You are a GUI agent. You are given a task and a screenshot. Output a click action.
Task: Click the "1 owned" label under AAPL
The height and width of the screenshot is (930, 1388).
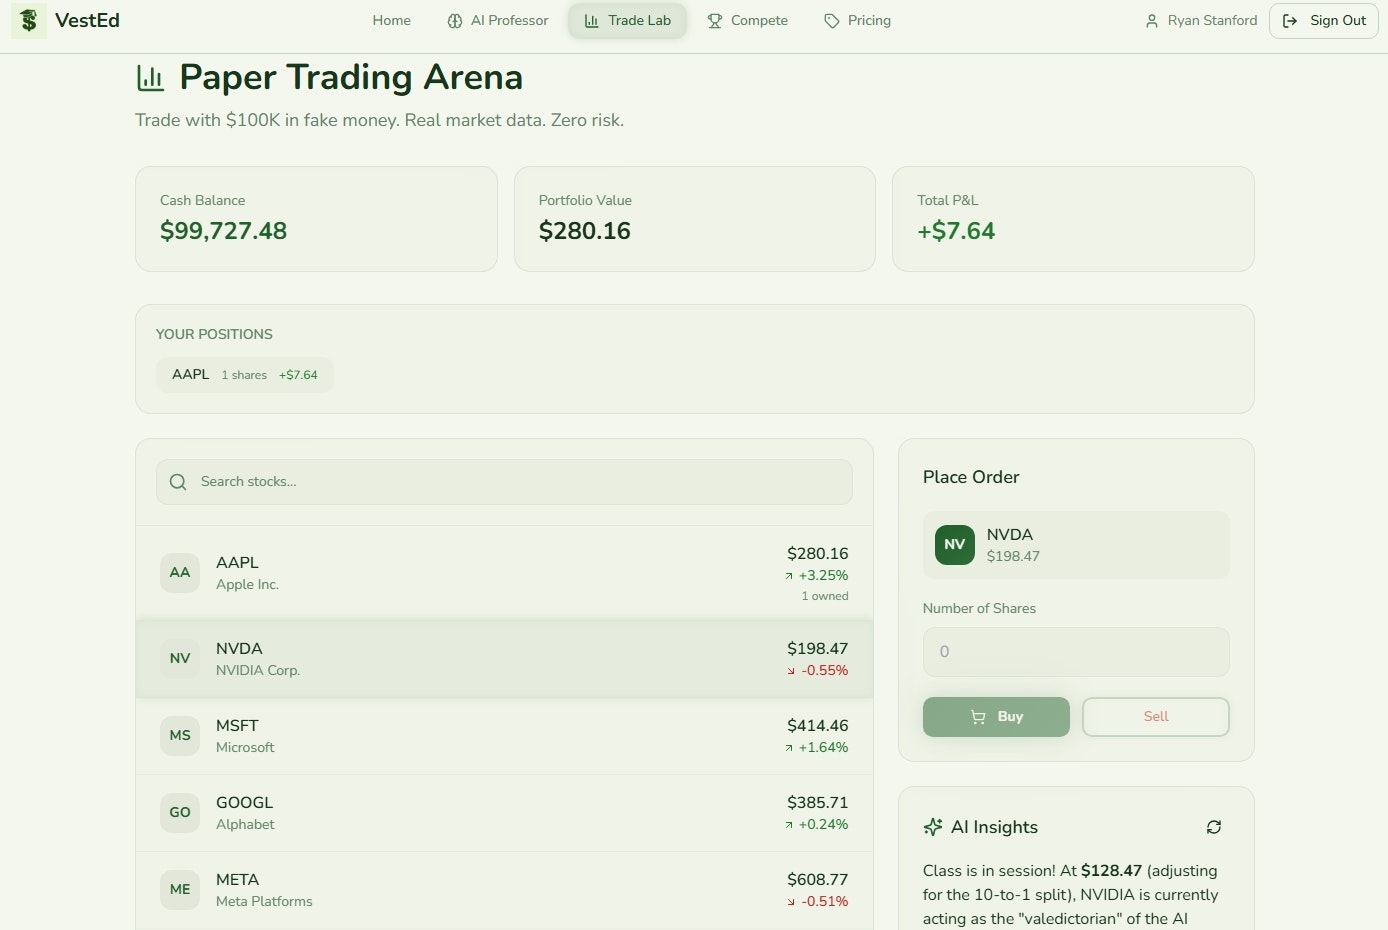click(x=825, y=596)
